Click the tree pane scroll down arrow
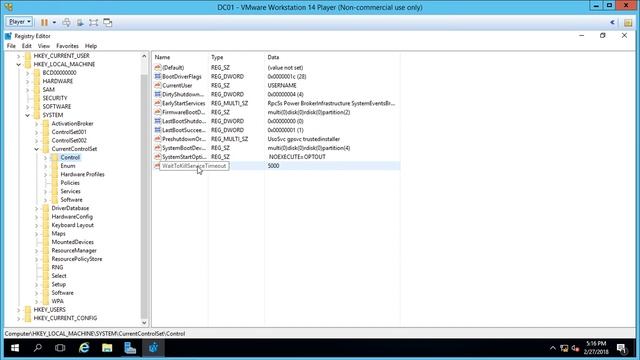 tap(144, 322)
